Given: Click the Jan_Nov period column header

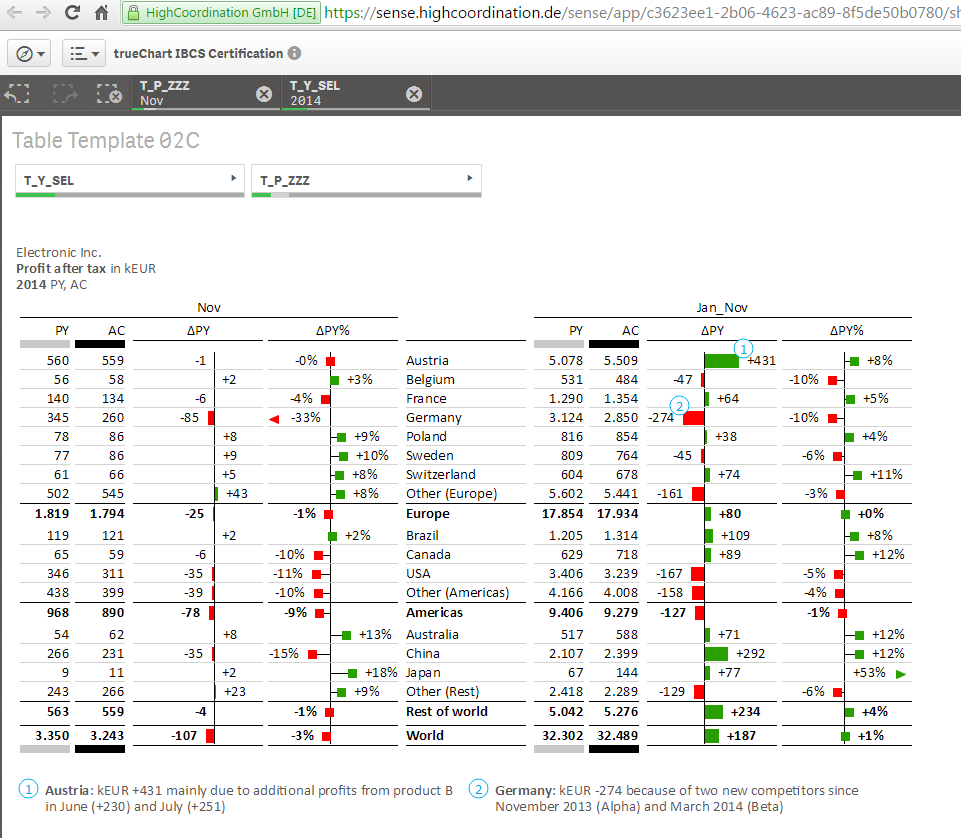Looking at the screenshot, I should point(722,308).
